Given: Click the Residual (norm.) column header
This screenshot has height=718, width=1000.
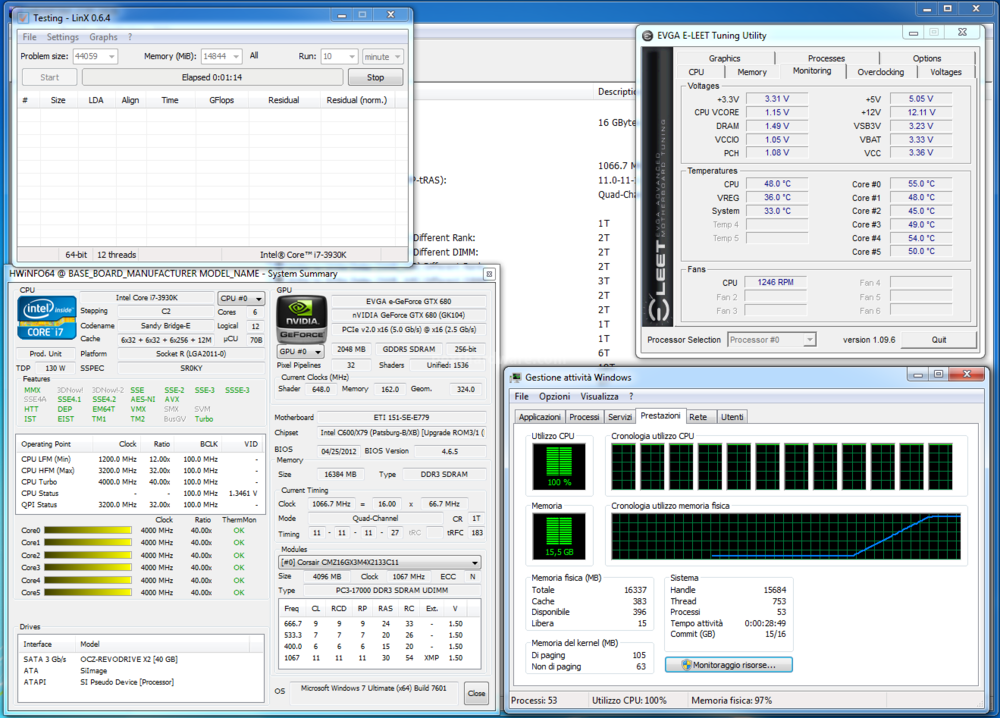Looking at the screenshot, I should pyautogui.click(x=357, y=100).
